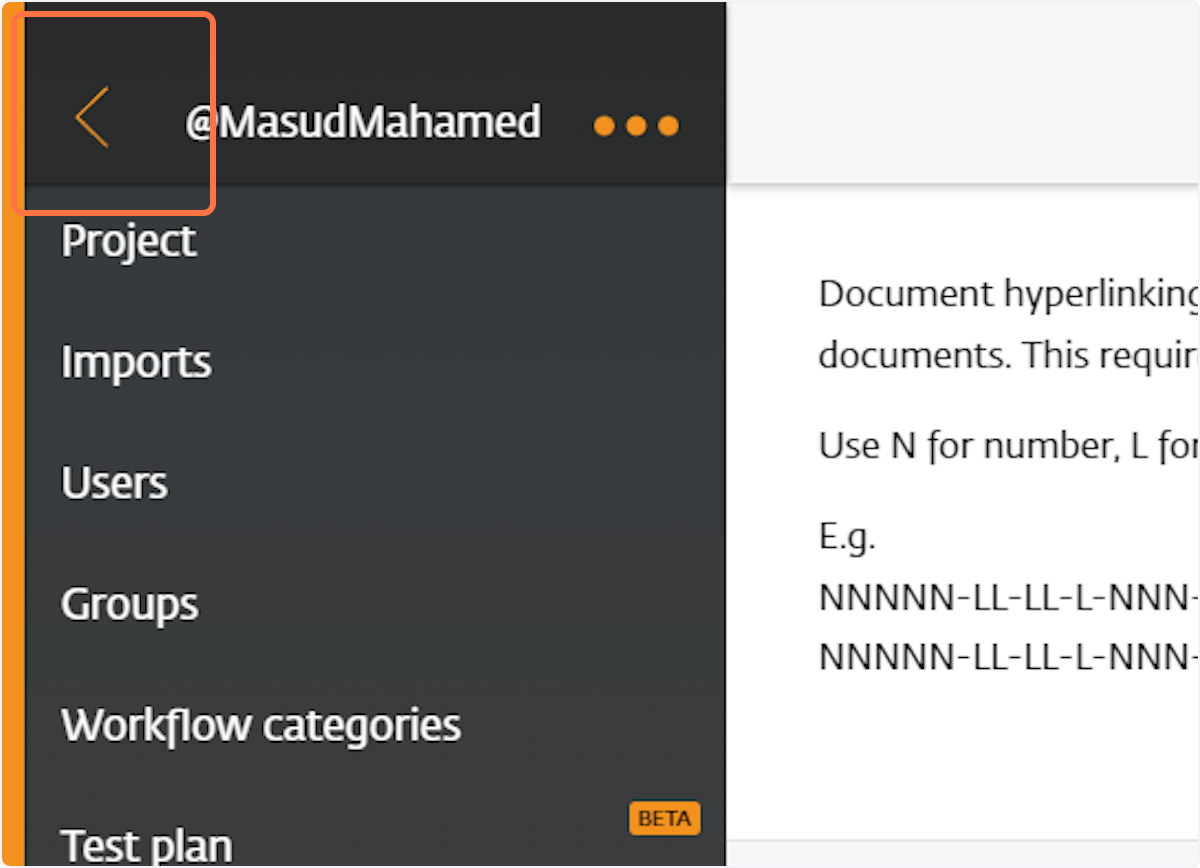
Task: Open the Project settings item
Action: pos(129,242)
